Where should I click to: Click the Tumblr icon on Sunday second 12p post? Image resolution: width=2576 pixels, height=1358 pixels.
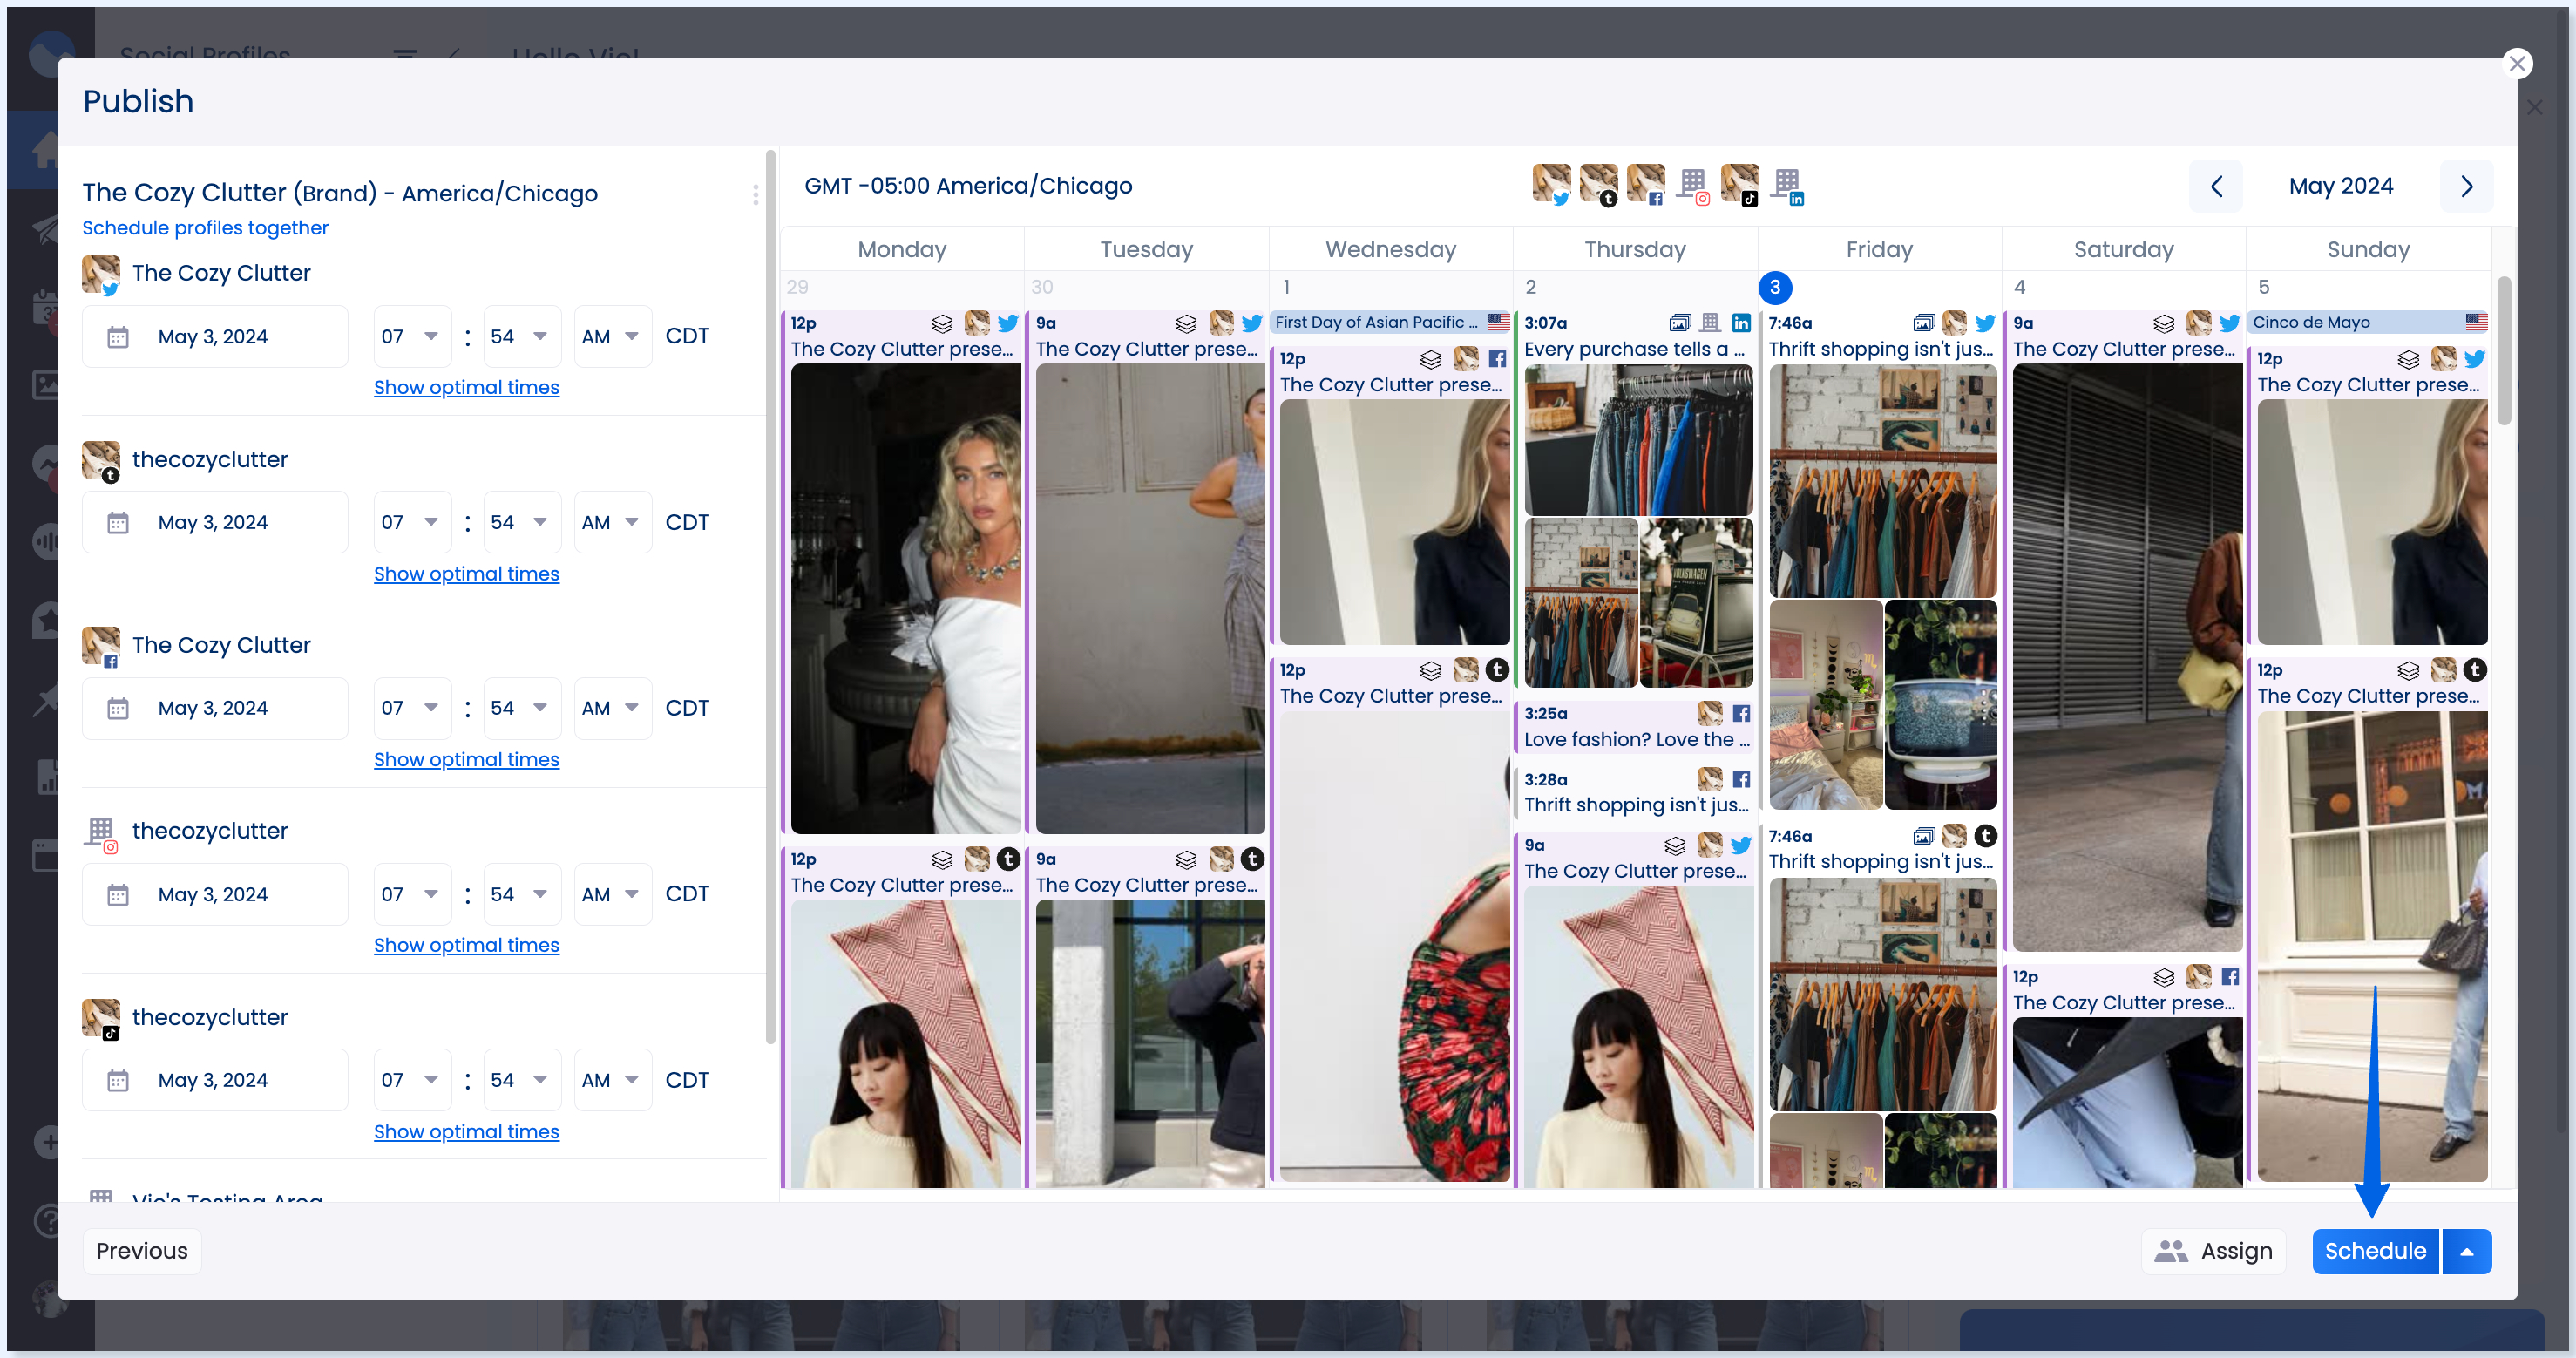click(2475, 670)
